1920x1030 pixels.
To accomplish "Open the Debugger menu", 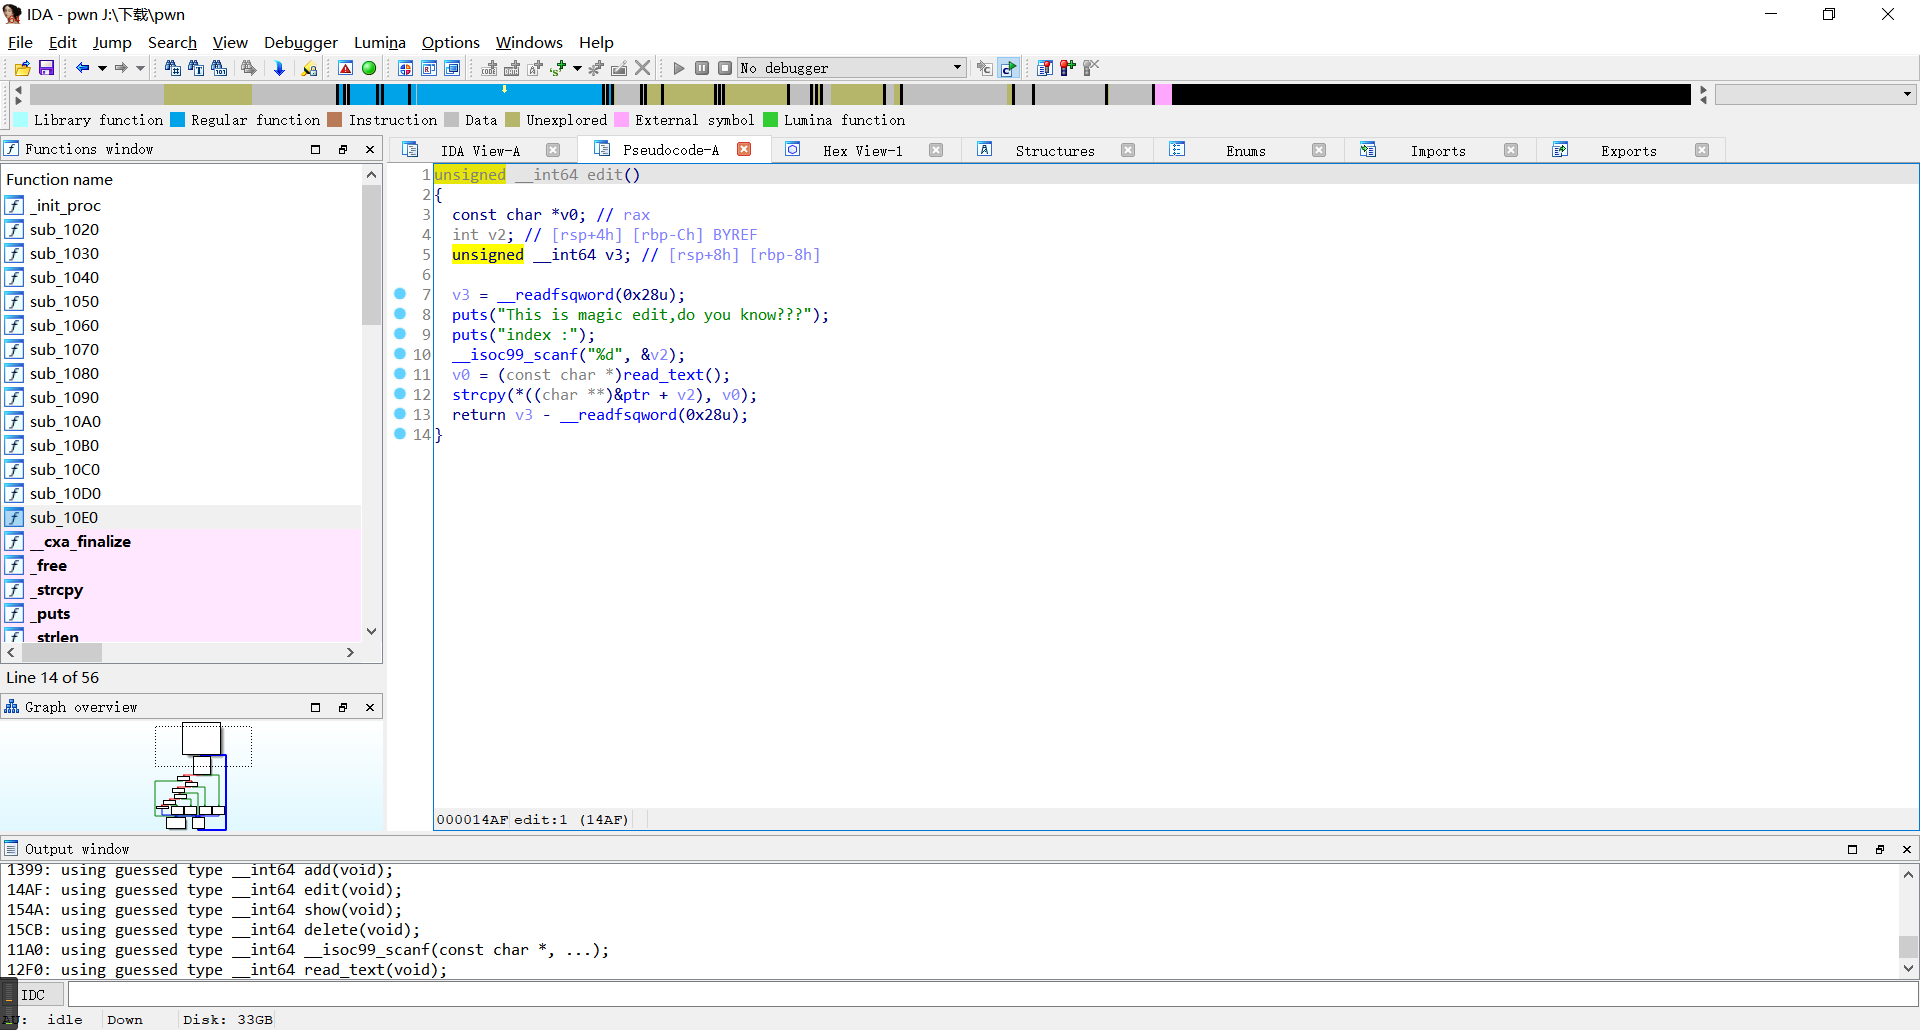I will point(300,42).
